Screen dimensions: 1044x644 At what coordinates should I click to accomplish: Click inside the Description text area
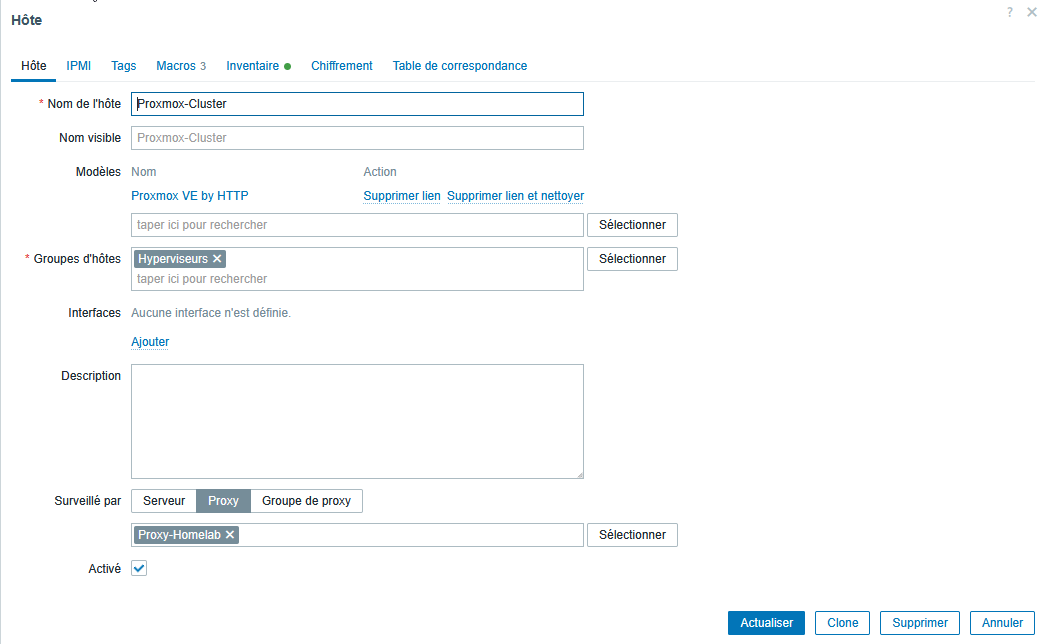point(356,420)
